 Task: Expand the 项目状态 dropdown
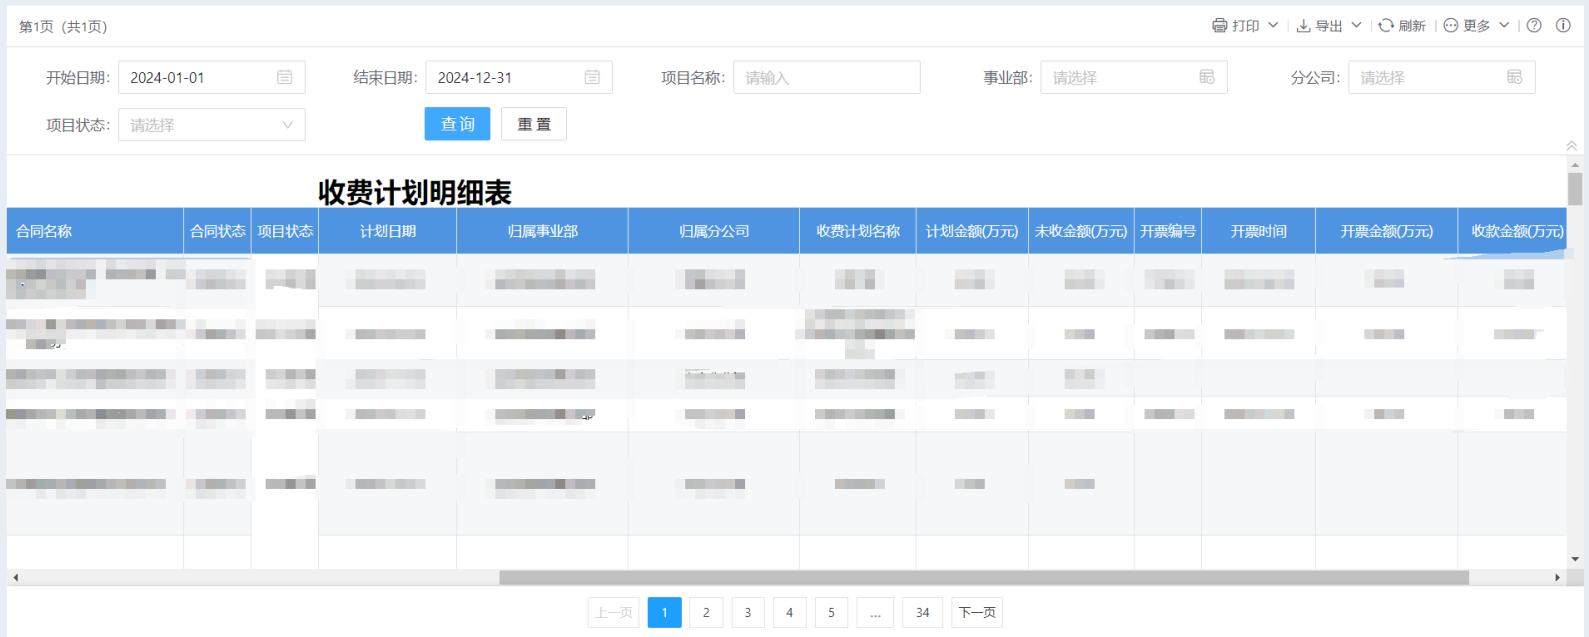pos(287,125)
